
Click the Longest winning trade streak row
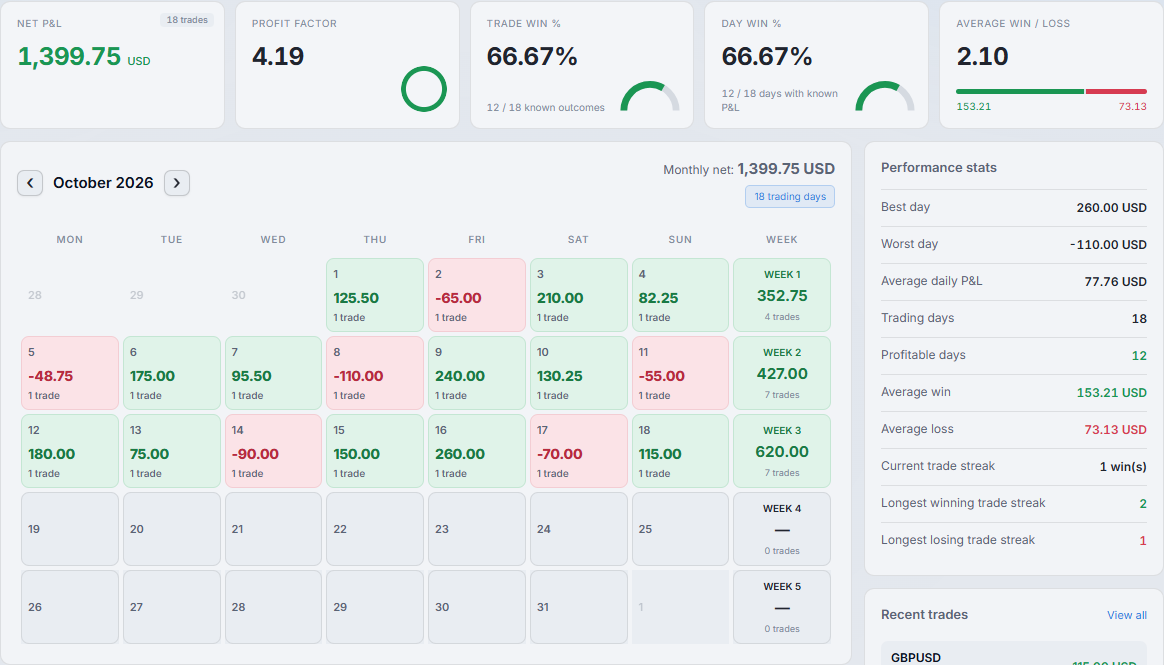pos(1014,504)
